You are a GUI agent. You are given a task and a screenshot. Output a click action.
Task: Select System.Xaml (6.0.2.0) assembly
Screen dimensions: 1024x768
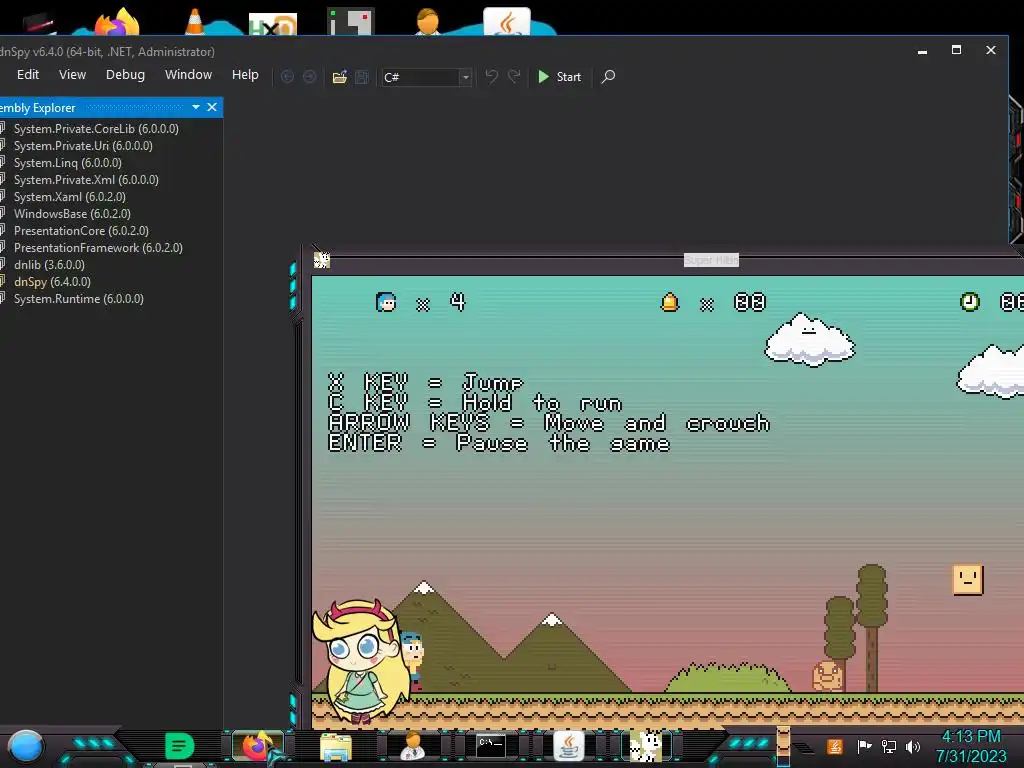[x=69, y=197]
